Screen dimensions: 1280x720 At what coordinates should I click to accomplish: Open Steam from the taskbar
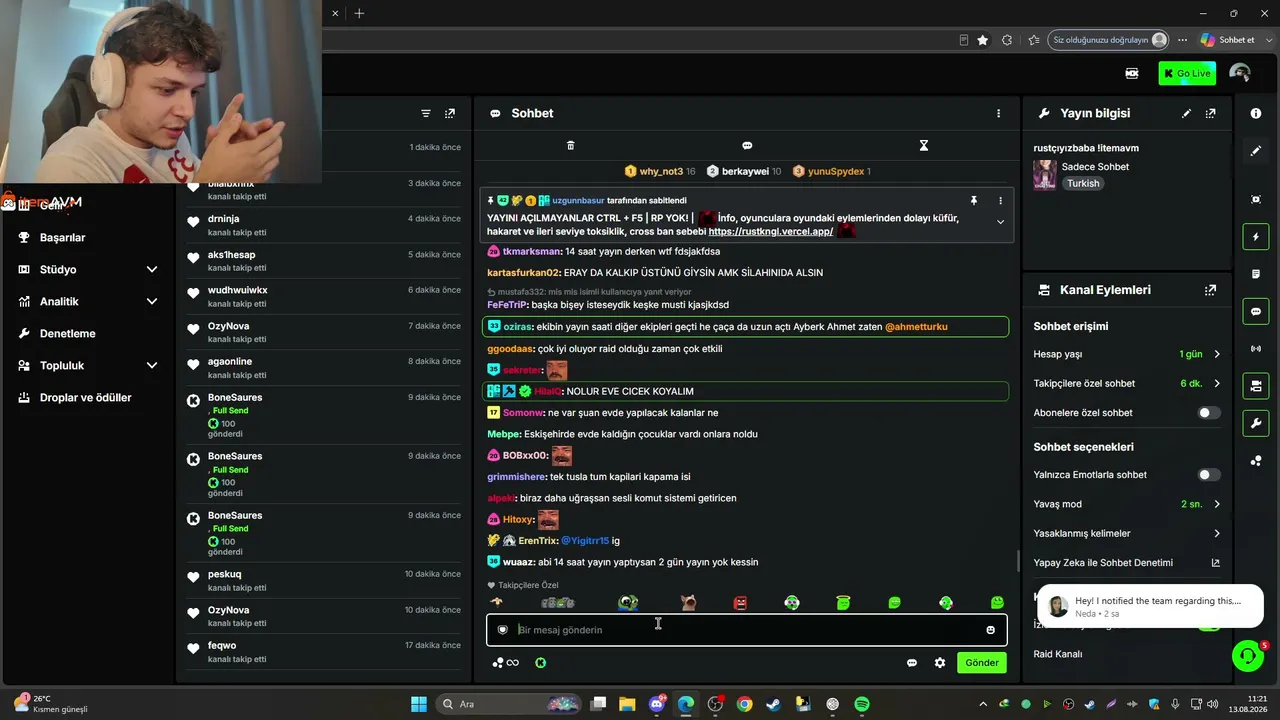click(774, 704)
